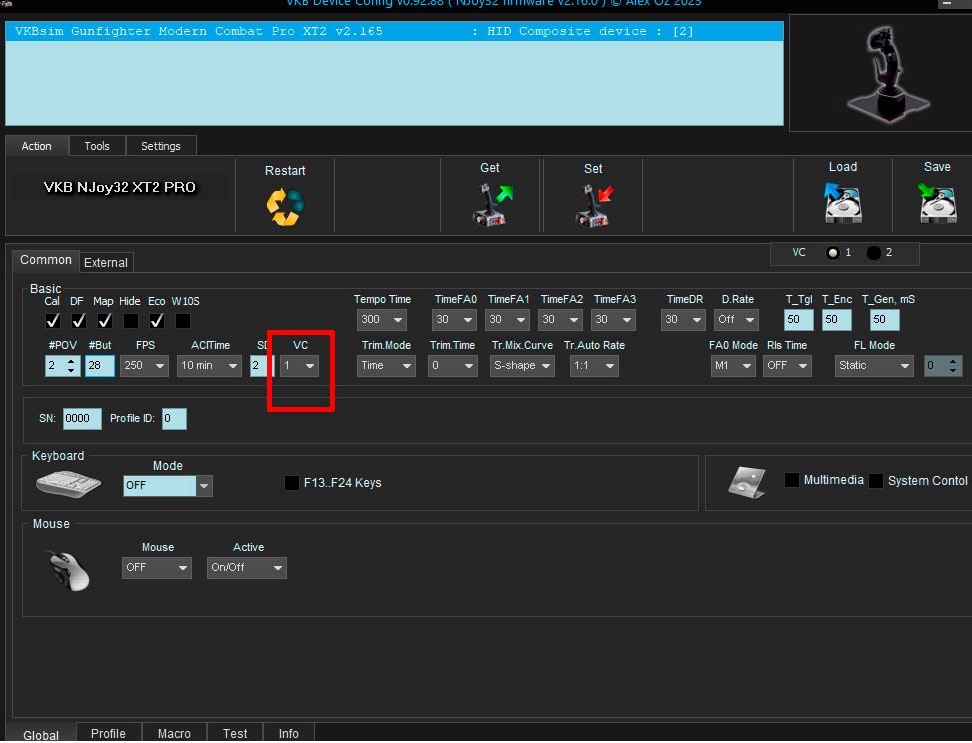Click the Load disk icon

click(843, 203)
